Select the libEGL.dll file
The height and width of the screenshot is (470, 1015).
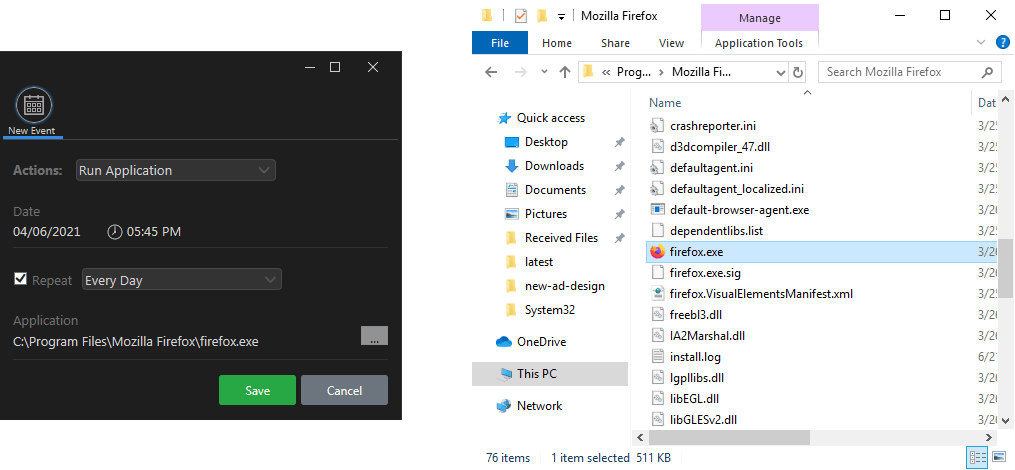click(695, 399)
